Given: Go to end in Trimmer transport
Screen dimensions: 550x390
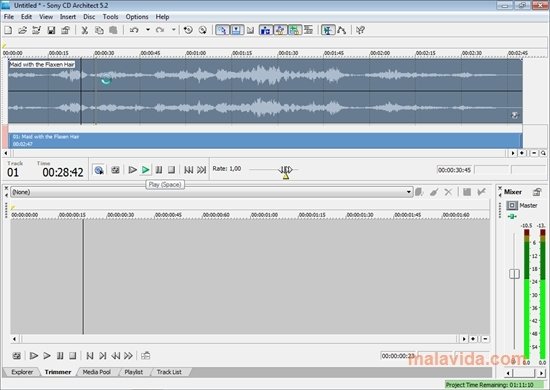Looking at the screenshot, I should pos(102,356).
